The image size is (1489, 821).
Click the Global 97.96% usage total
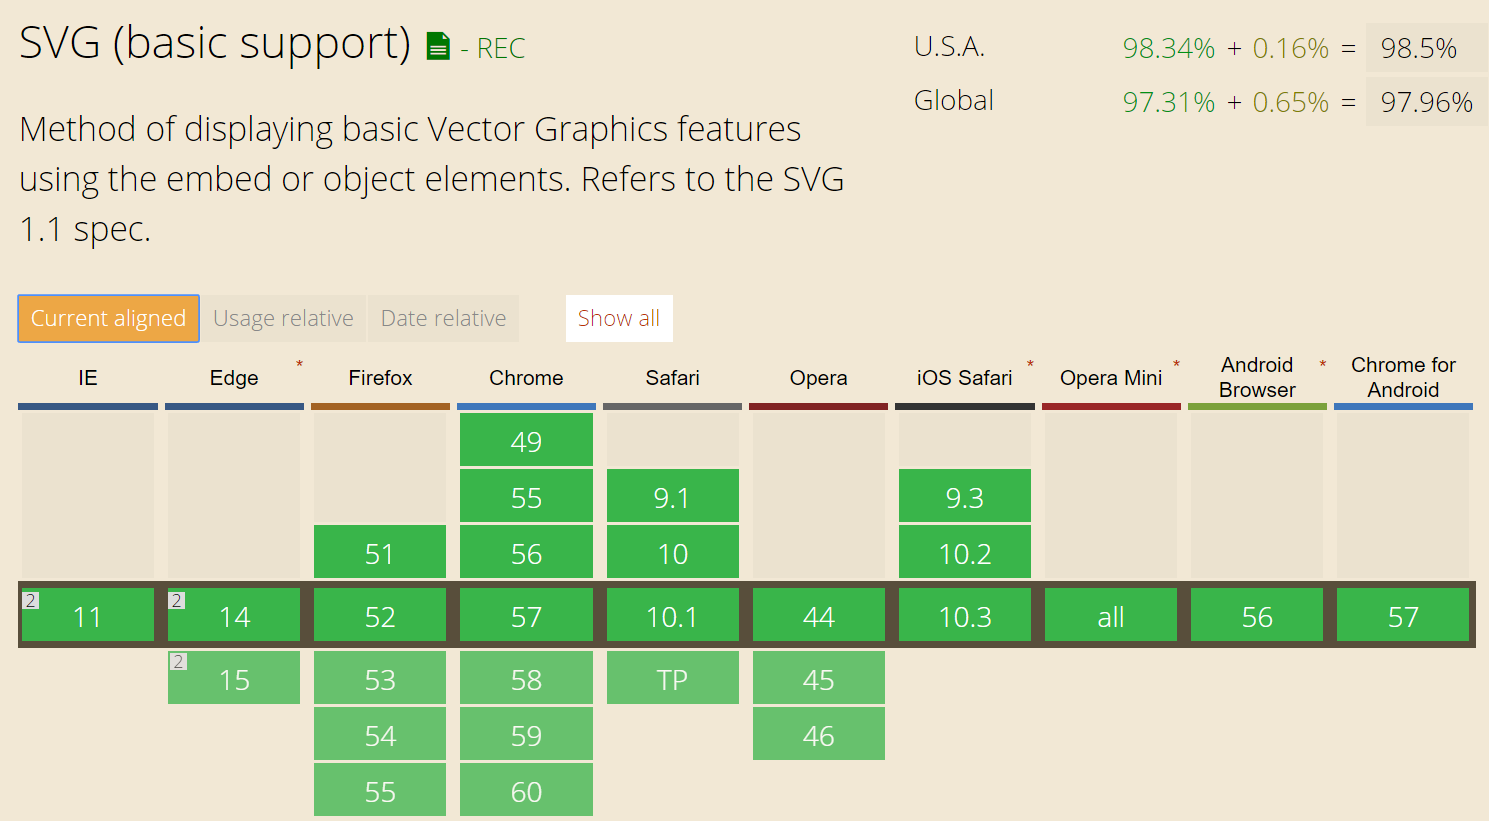coord(1424,101)
